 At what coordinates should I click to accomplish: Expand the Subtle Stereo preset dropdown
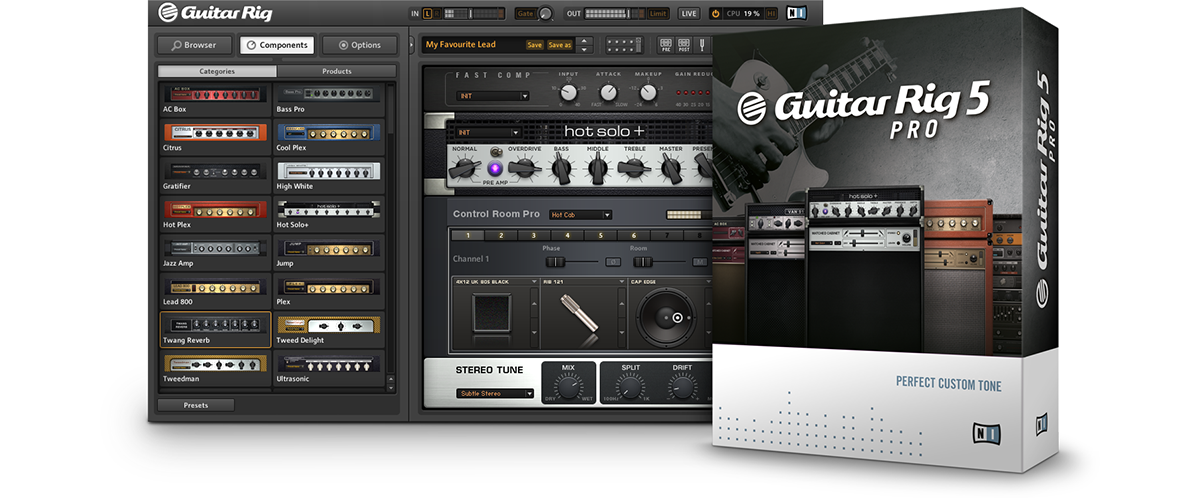pos(496,393)
